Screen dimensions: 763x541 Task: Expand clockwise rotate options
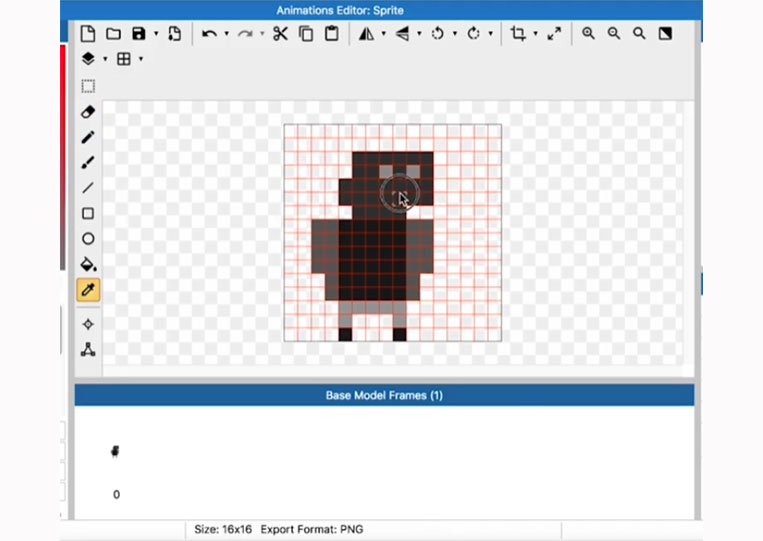click(490, 34)
